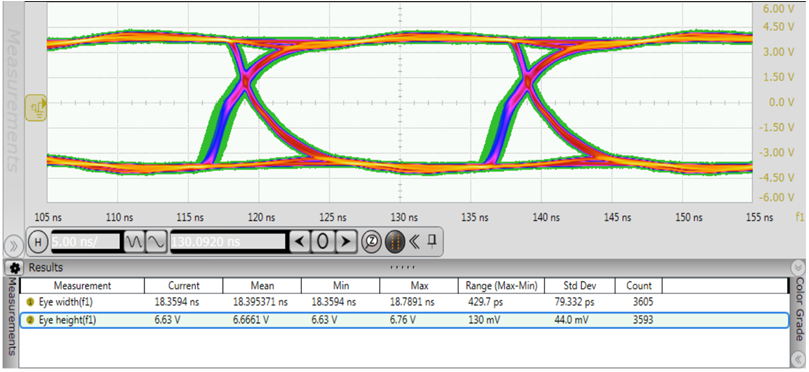Click Eye height range value 130 mV
This screenshot has width=809, height=372.
click(x=483, y=320)
